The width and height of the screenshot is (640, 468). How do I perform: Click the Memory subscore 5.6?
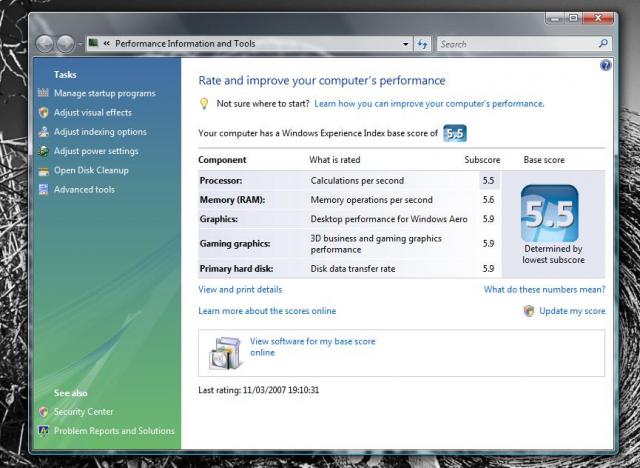[488, 200]
